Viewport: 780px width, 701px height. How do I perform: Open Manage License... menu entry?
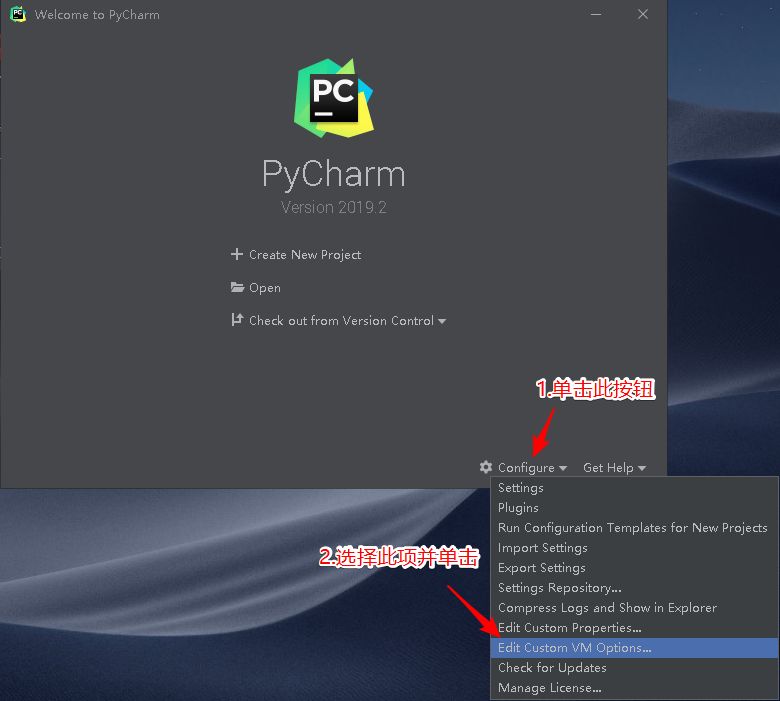tap(634, 688)
